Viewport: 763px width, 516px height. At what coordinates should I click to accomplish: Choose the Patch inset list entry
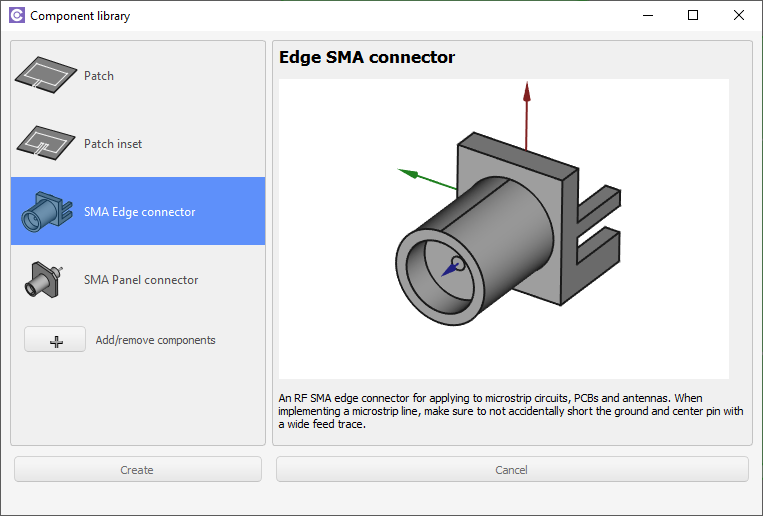138,143
